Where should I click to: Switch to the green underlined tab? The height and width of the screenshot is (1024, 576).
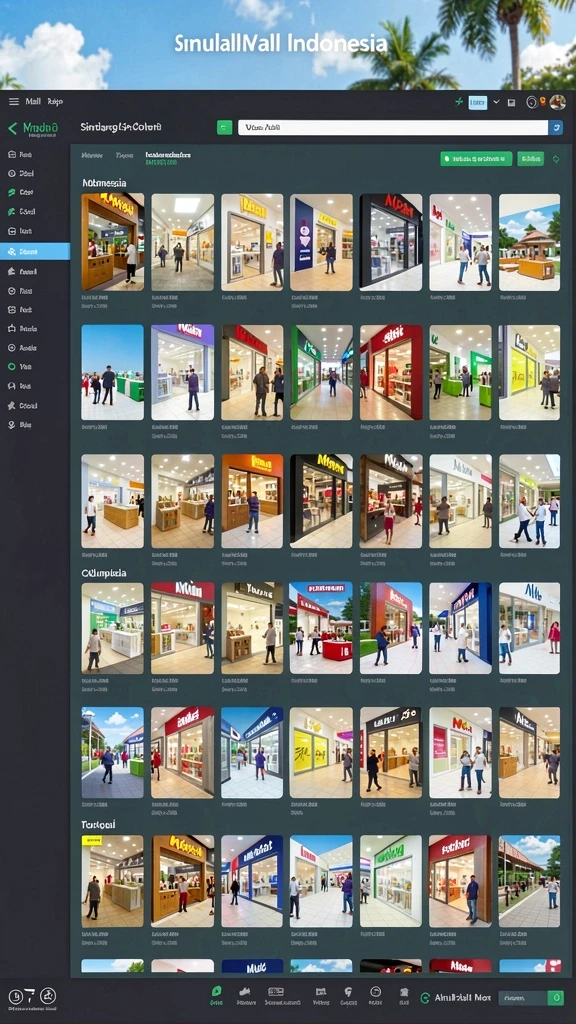click(168, 157)
